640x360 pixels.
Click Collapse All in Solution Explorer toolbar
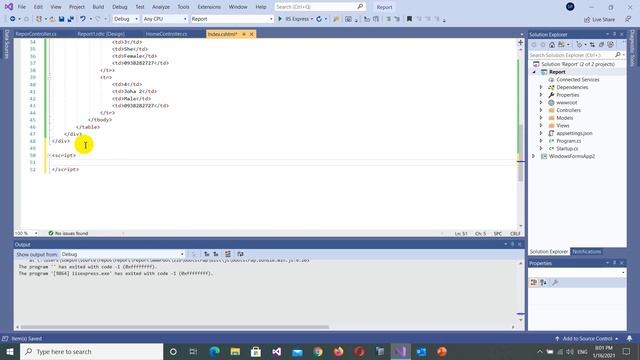(x=601, y=44)
